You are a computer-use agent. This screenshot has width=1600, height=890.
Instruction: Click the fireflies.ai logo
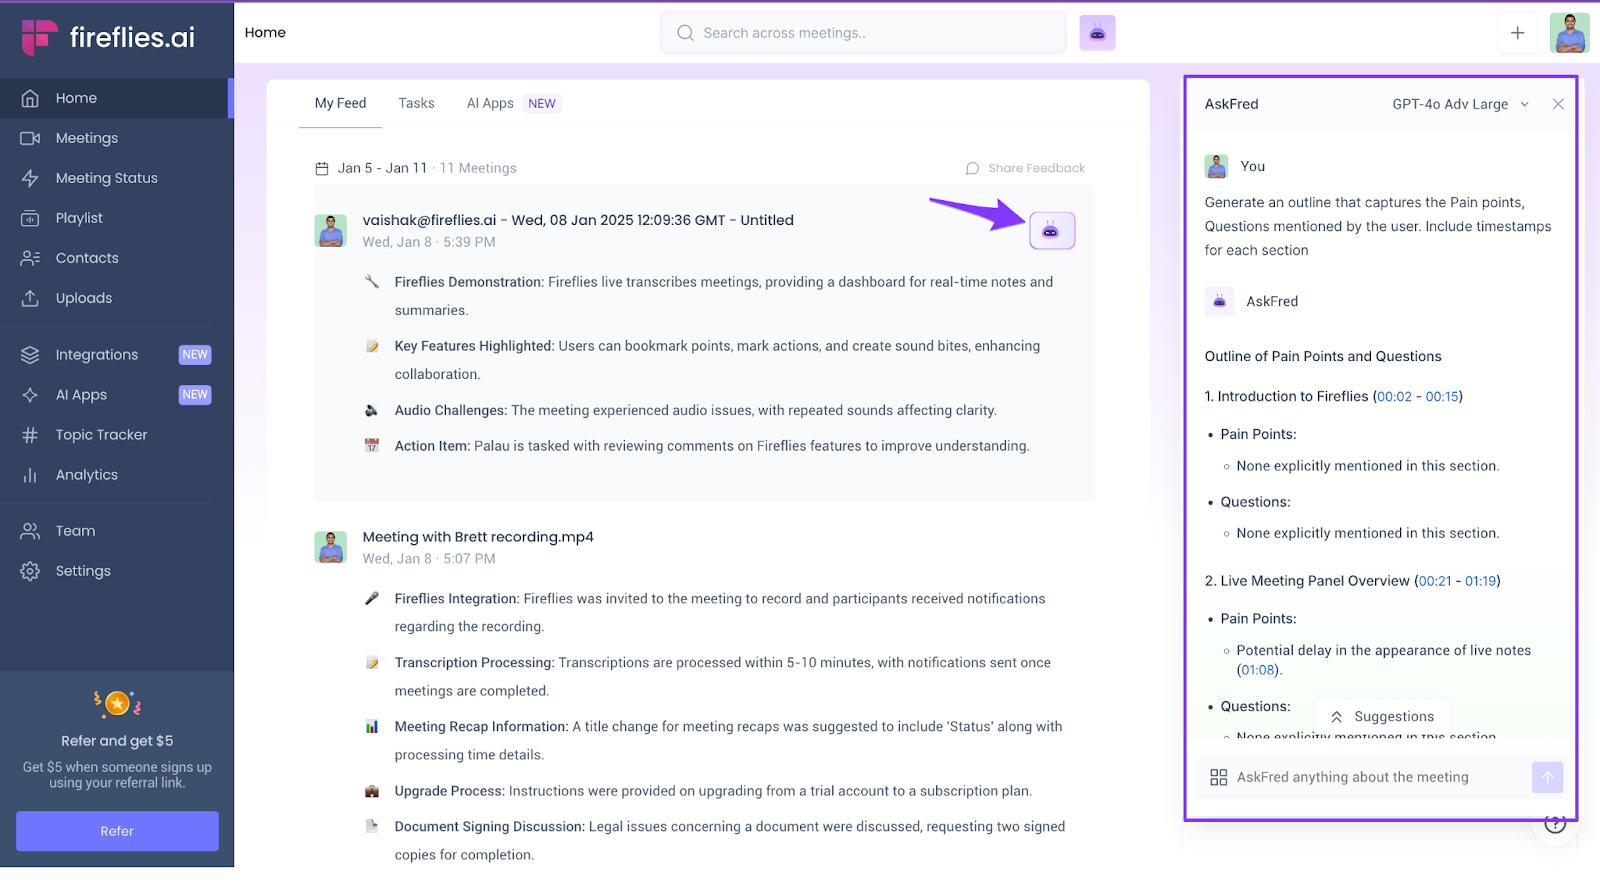[108, 38]
